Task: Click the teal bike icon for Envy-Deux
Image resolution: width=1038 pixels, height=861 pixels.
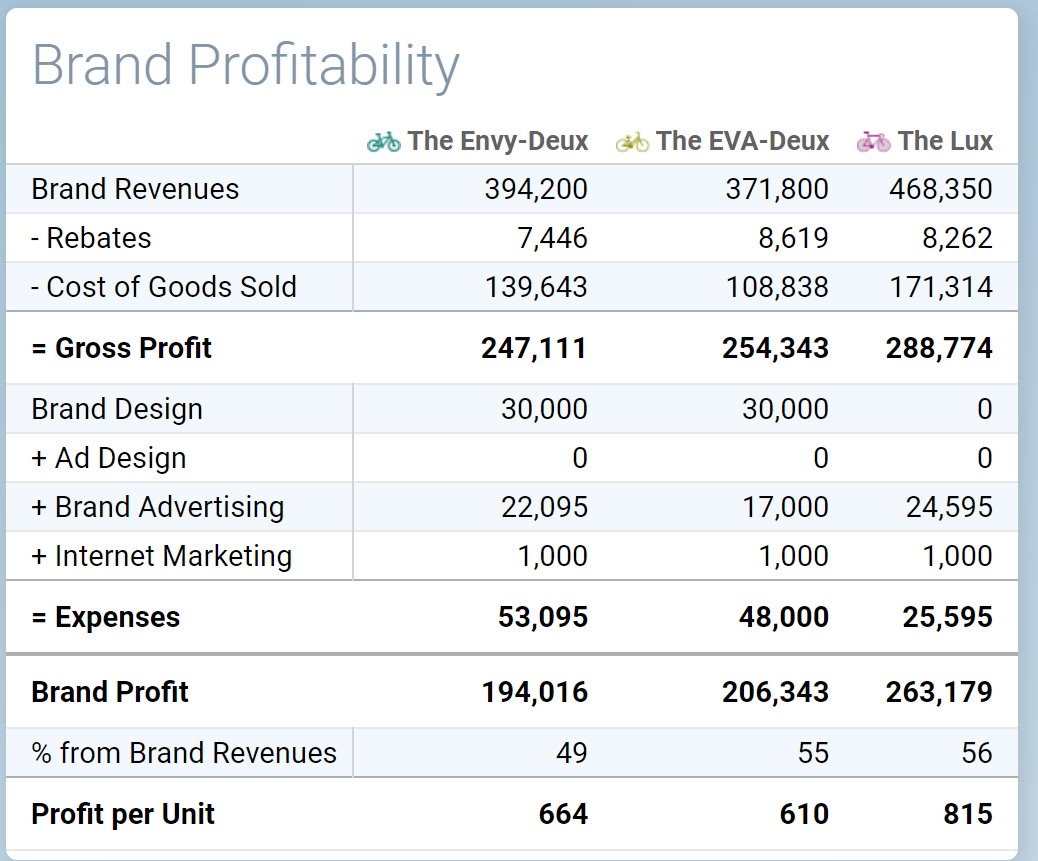Action: (383, 142)
